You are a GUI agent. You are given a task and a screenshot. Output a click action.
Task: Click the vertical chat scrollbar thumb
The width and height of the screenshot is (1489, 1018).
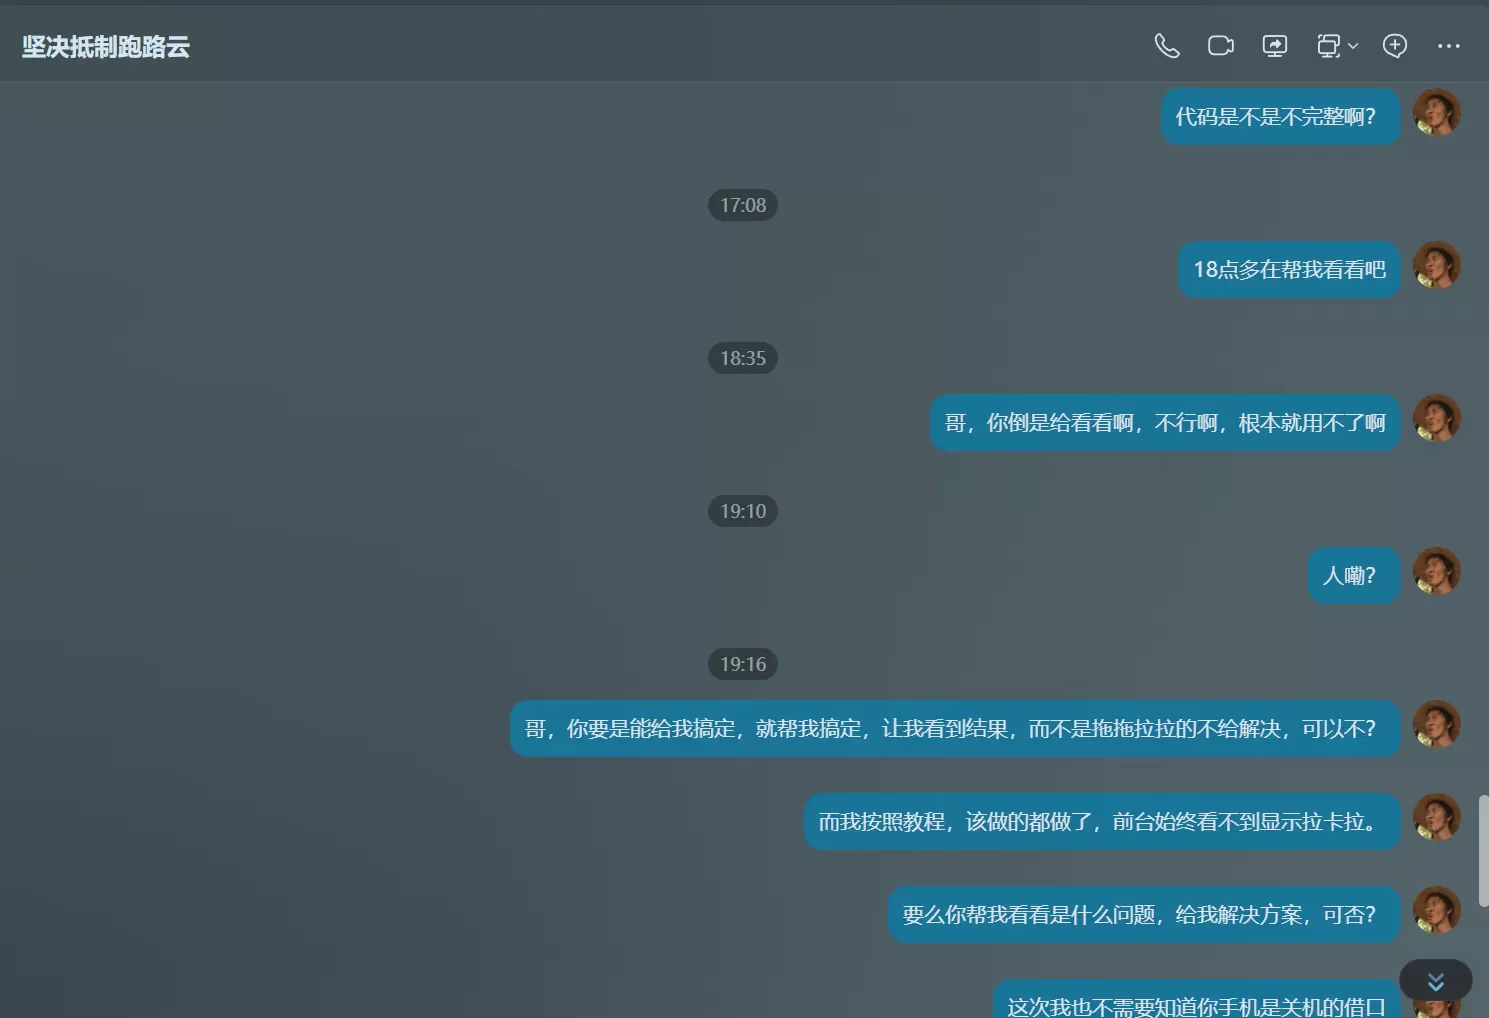pyautogui.click(x=1483, y=850)
